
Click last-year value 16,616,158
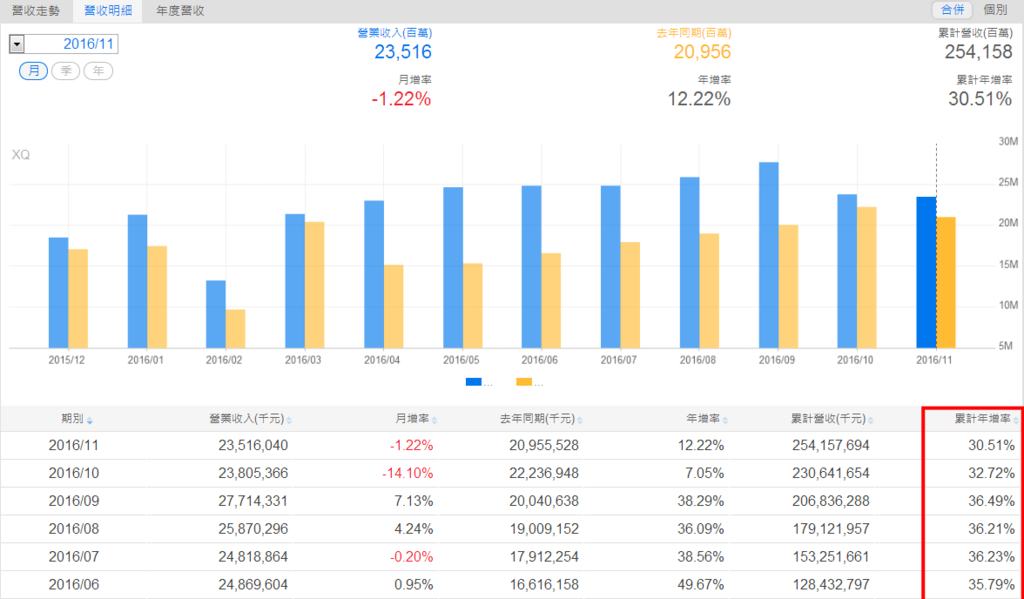(544, 584)
